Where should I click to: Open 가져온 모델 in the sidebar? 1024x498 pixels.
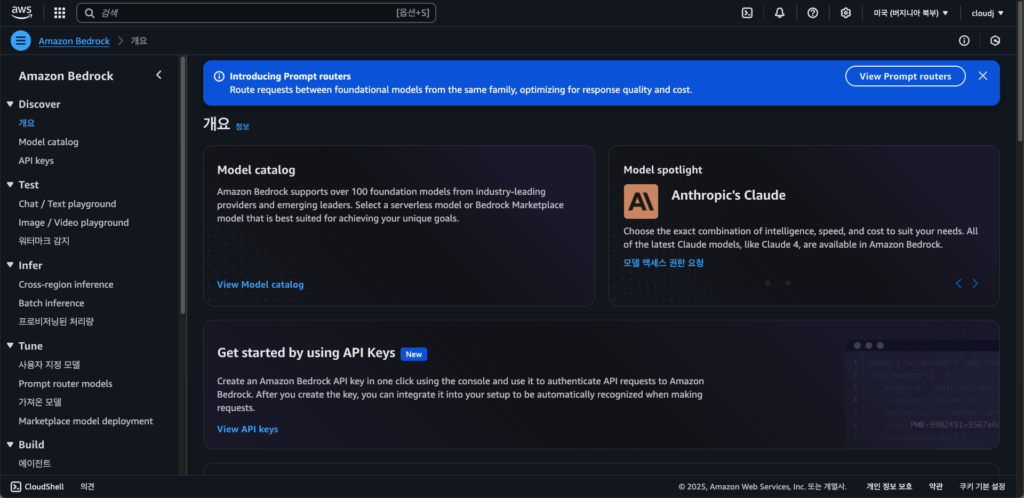[40, 402]
